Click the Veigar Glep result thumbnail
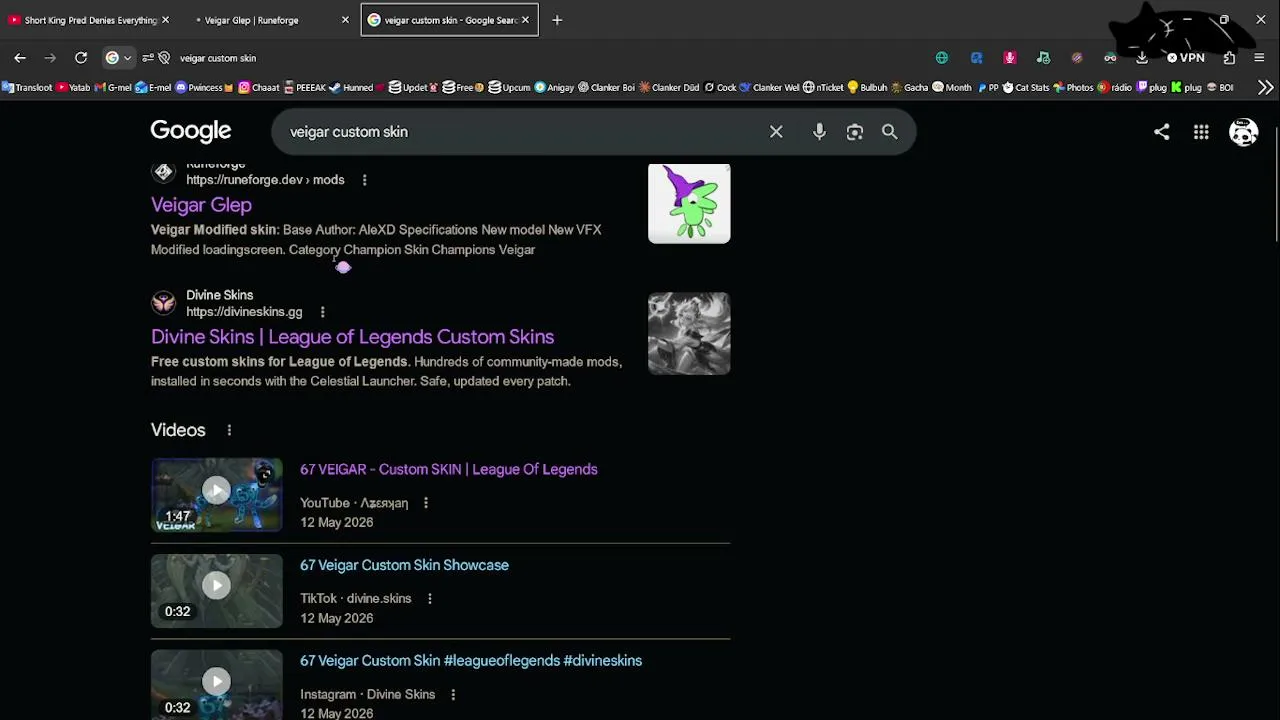The height and width of the screenshot is (720, 1280). click(x=689, y=203)
